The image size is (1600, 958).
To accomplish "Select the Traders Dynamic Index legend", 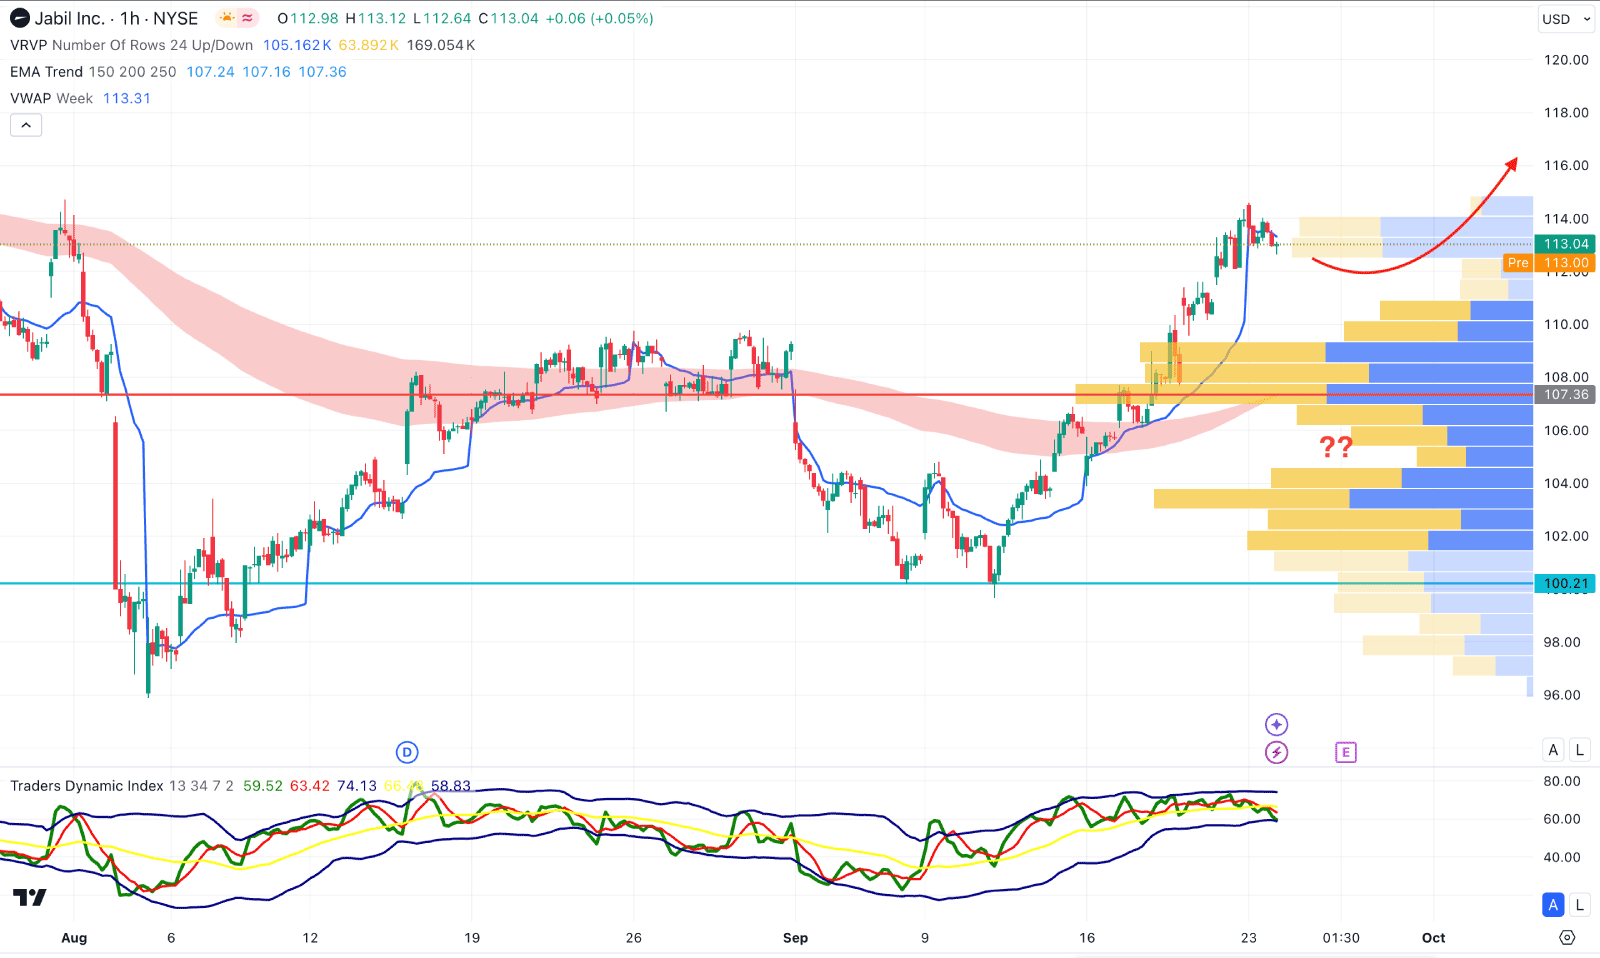I will [x=122, y=786].
